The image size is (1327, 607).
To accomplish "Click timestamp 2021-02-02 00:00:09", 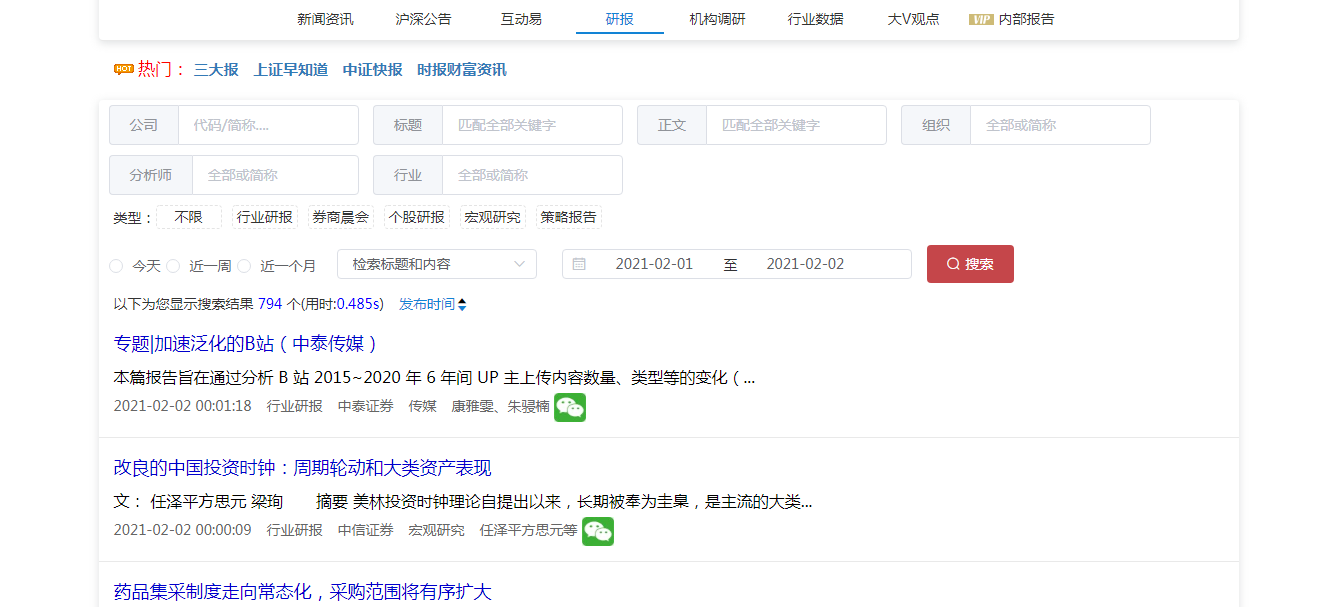I will click(x=183, y=530).
